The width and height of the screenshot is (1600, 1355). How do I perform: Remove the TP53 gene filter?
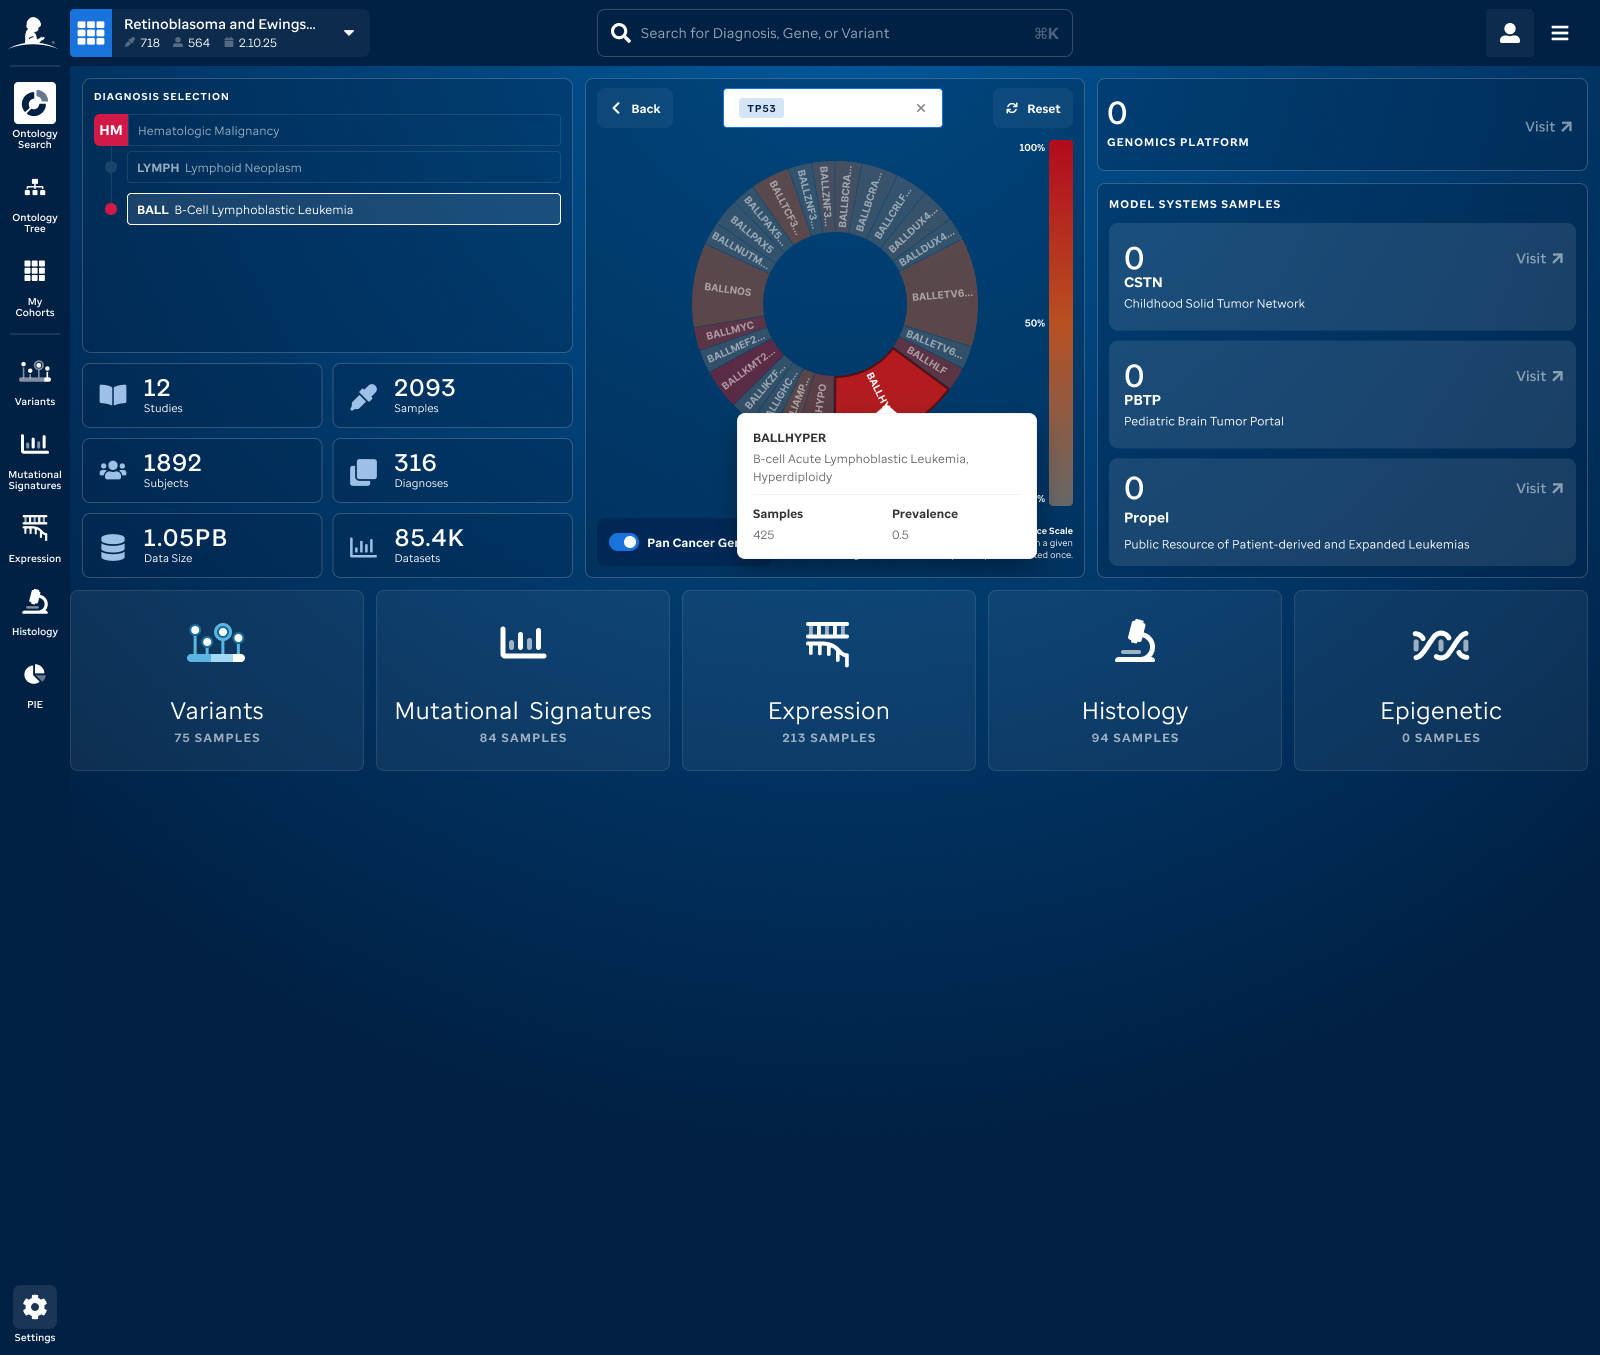(921, 108)
